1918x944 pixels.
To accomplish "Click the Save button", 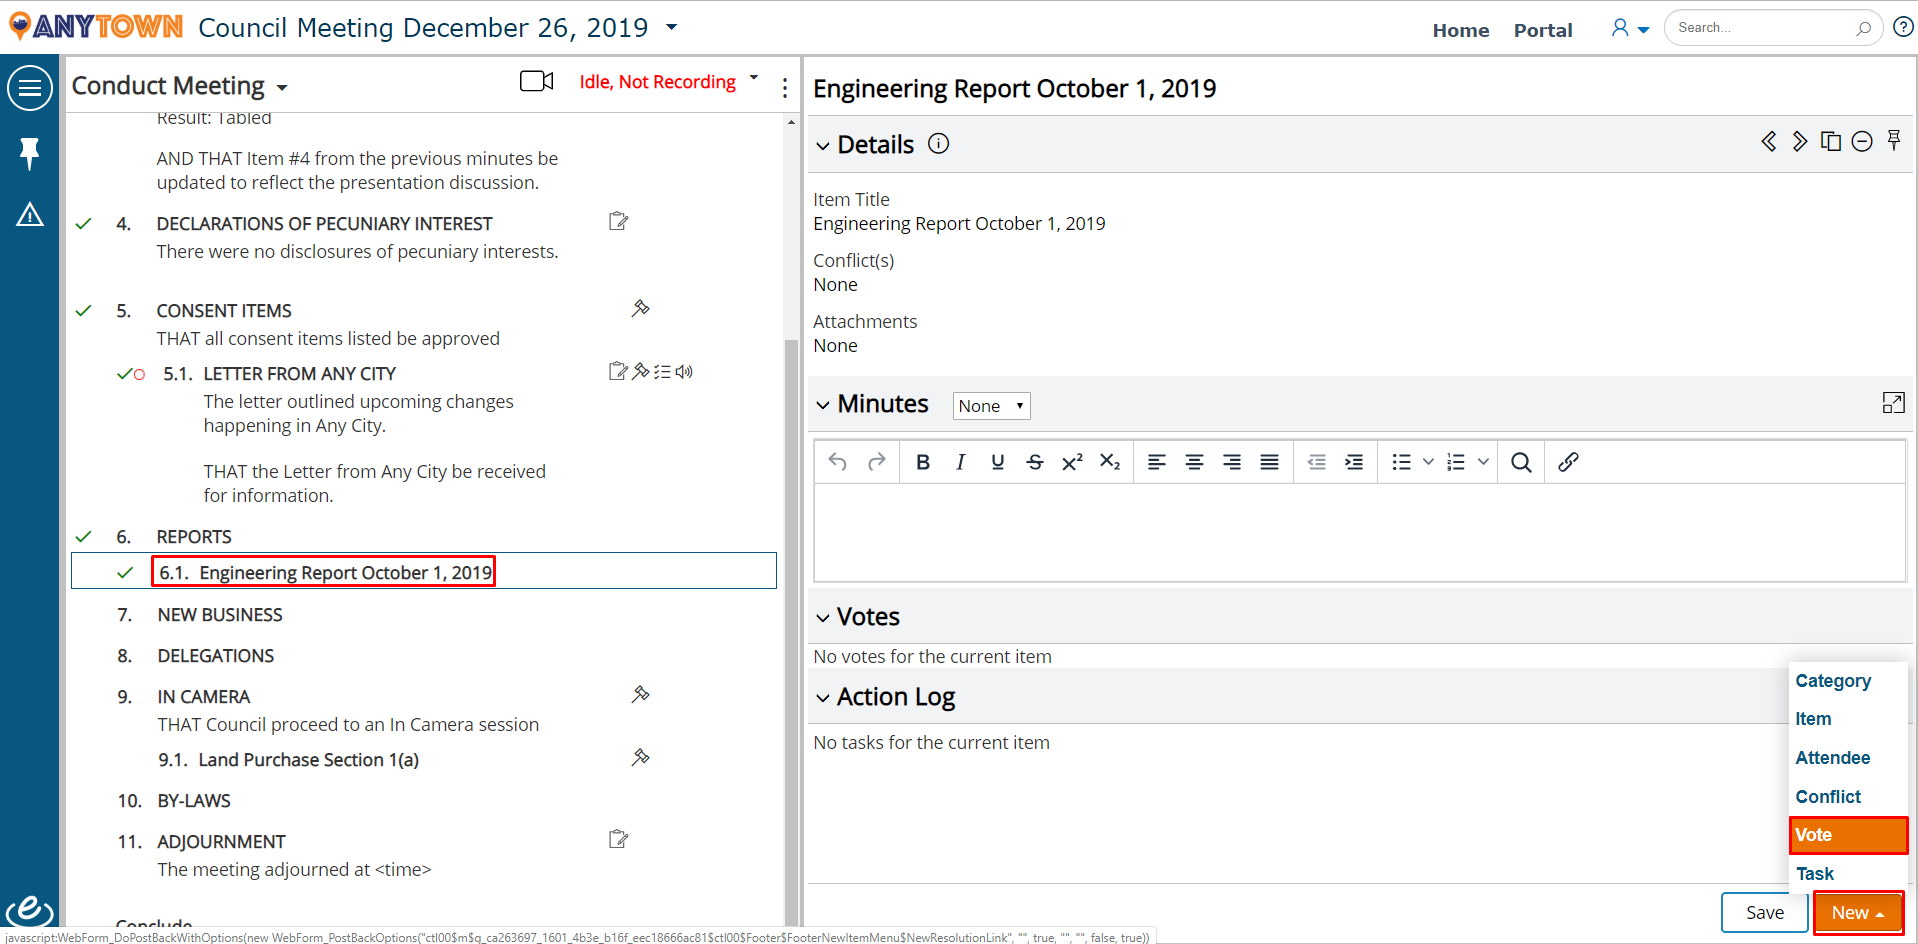I will pos(1764,912).
